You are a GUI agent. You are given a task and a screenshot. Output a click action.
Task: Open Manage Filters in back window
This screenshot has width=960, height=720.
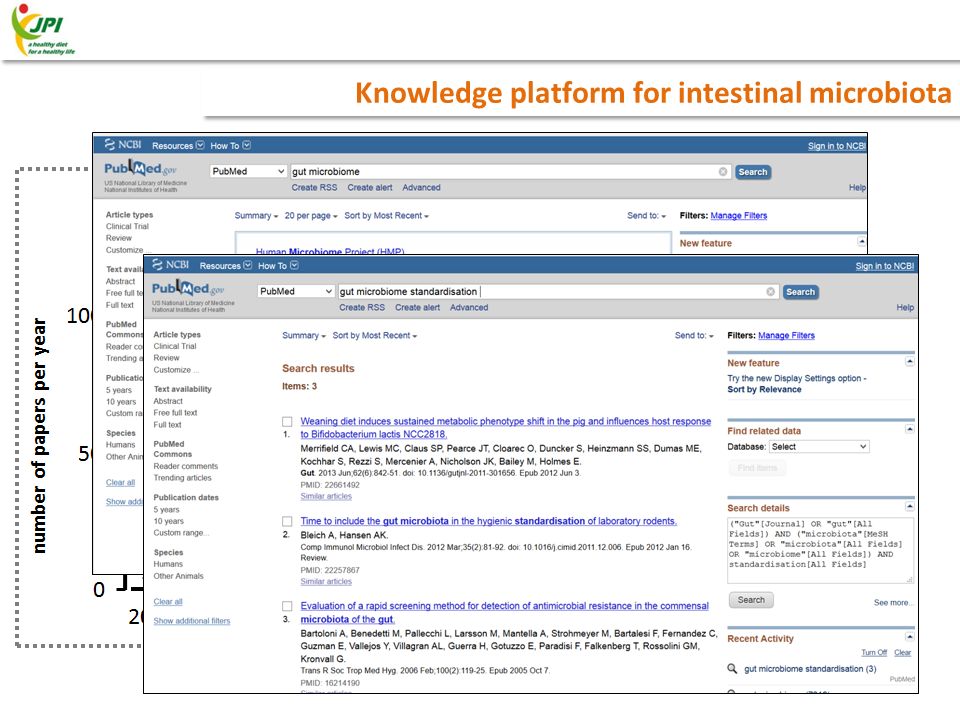click(x=738, y=216)
